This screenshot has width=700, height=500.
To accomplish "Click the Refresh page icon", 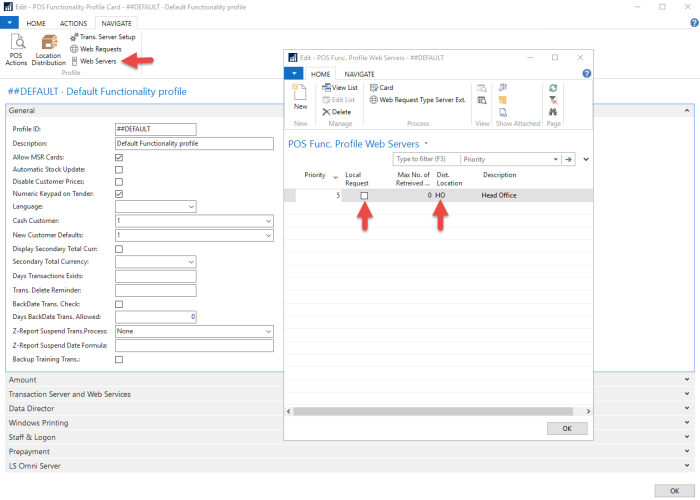I will pyautogui.click(x=553, y=88).
